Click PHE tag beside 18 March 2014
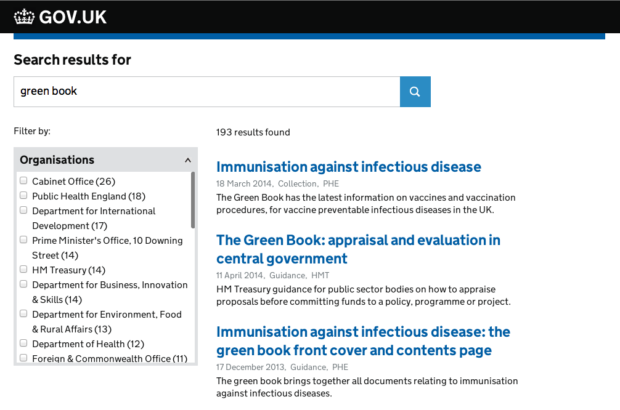The height and width of the screenshot is (410, 620). (x=331, y=184)
